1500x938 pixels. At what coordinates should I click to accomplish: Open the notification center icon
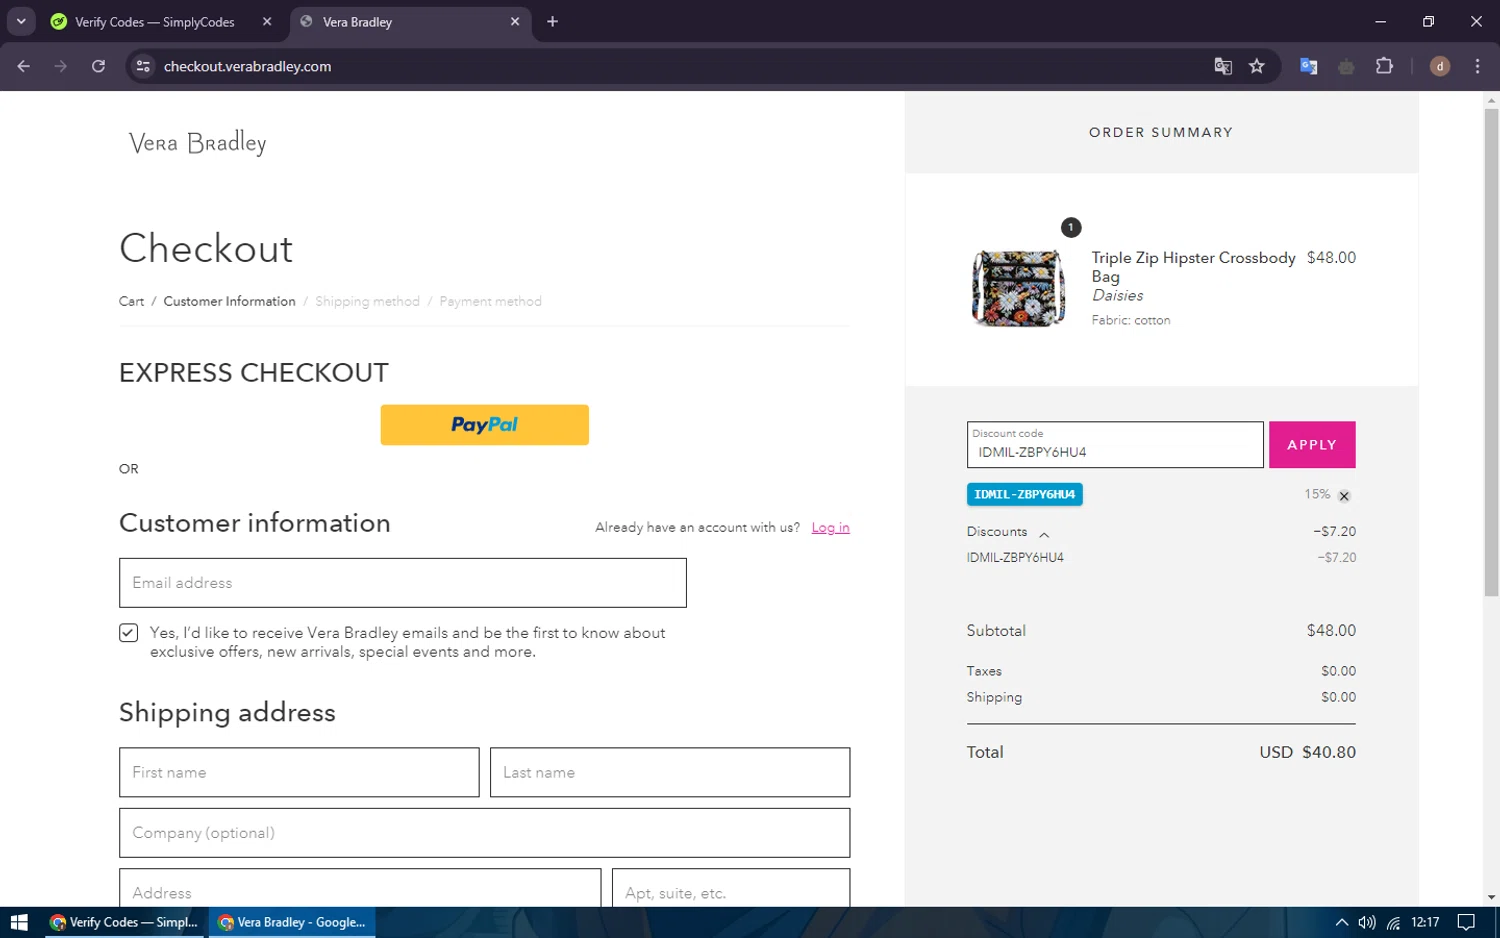[x=1466, y=922]
